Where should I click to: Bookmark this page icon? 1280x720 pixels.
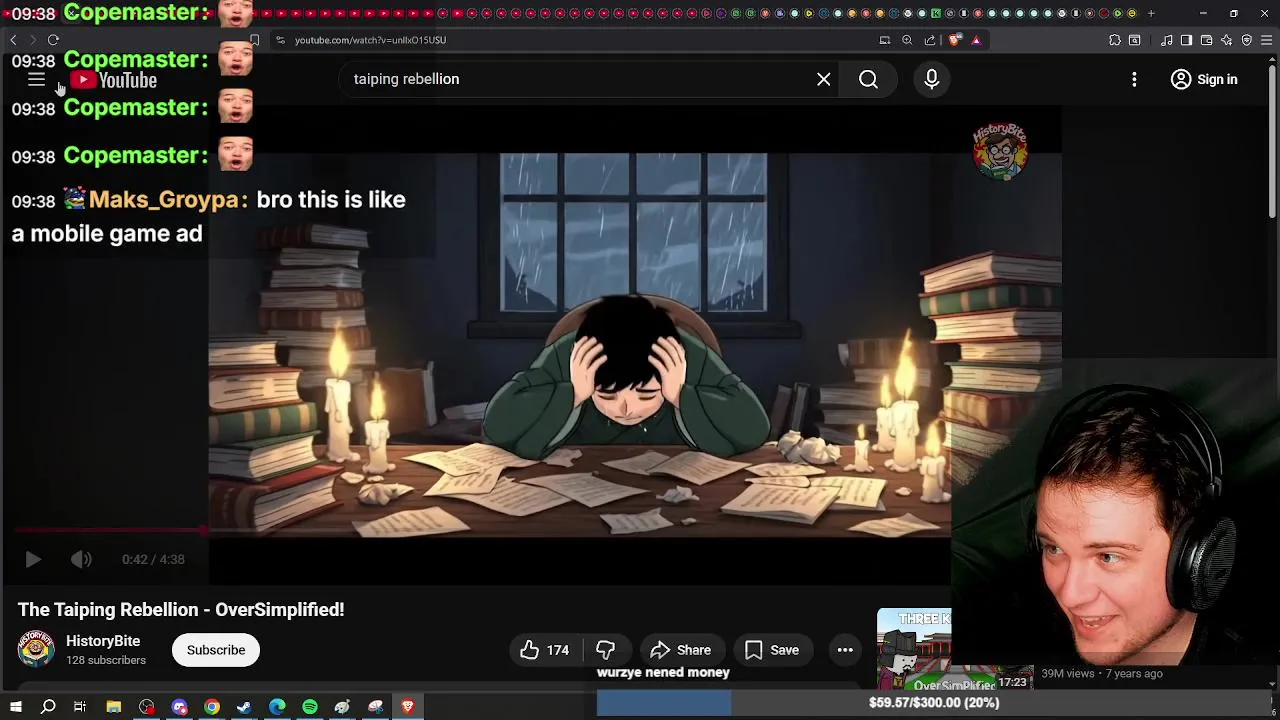254,40
